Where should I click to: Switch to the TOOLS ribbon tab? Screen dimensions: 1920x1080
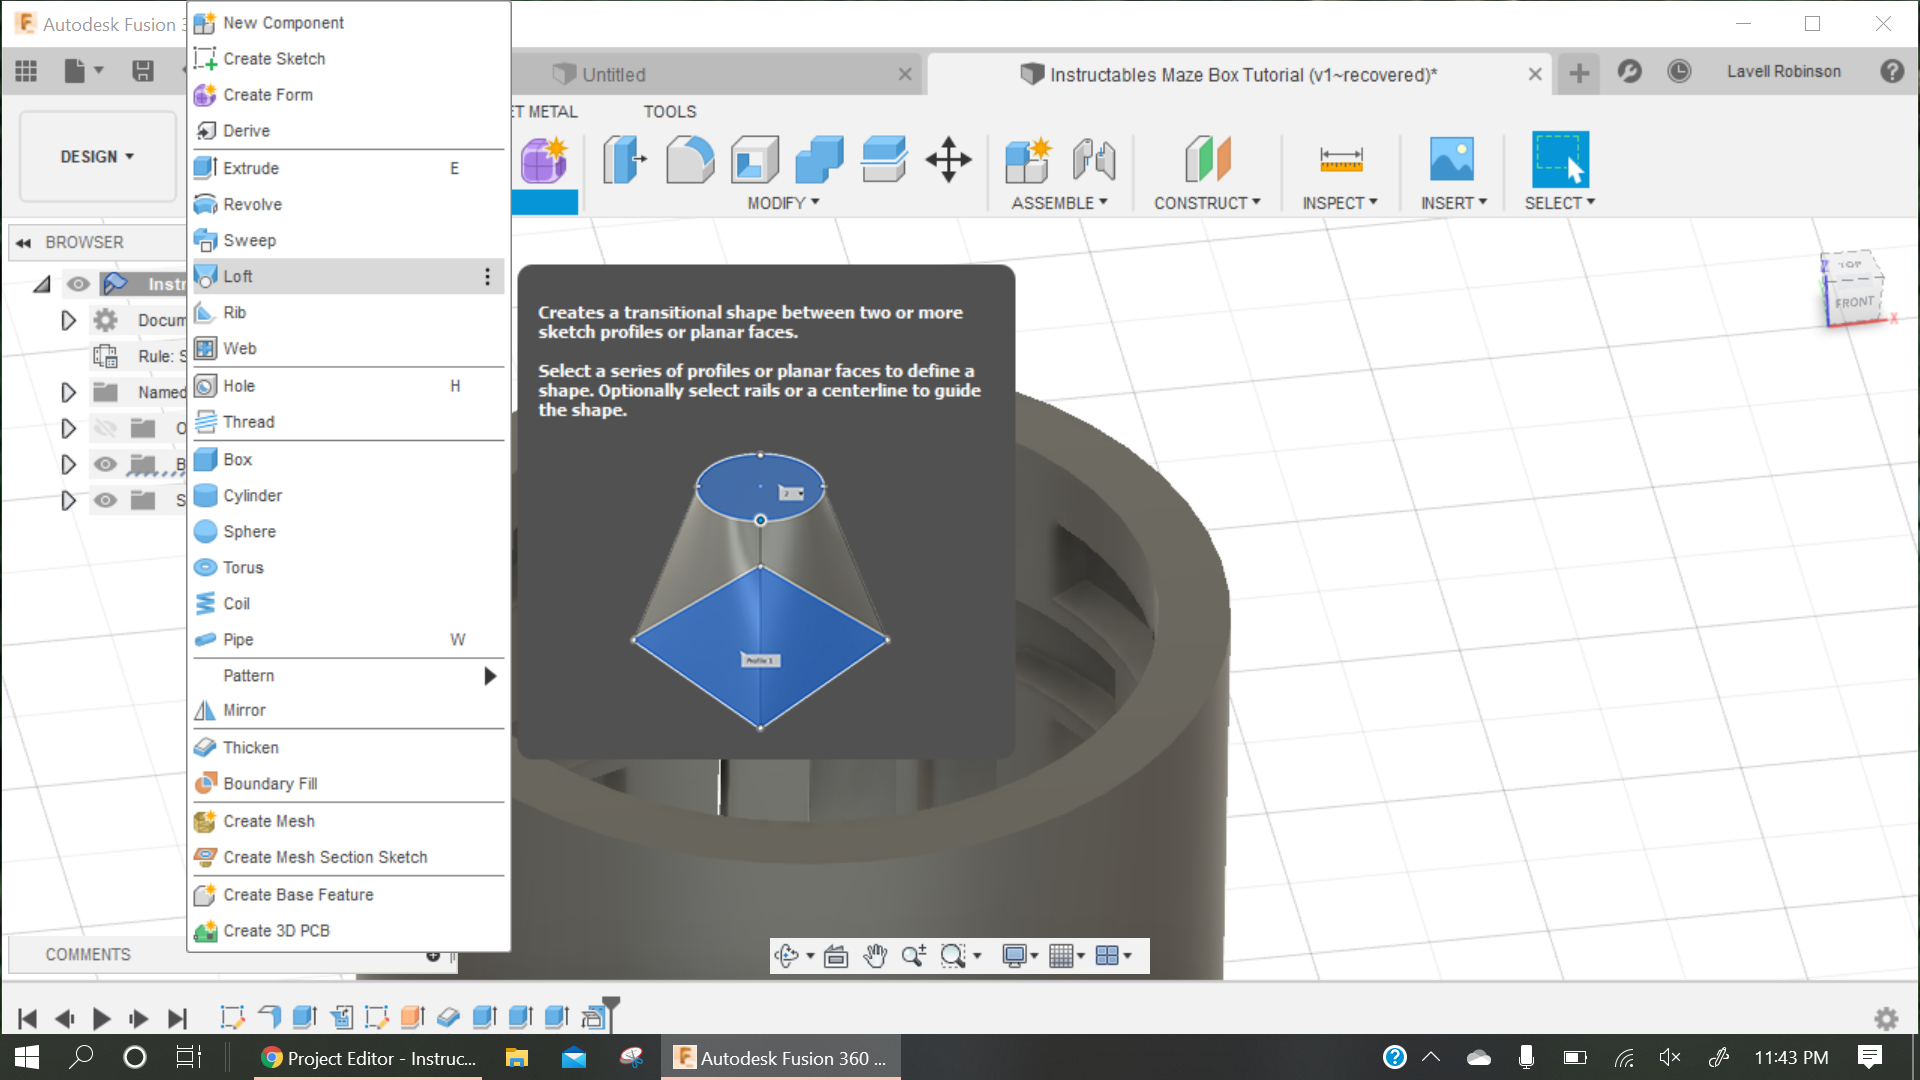(x=669, y=111)
